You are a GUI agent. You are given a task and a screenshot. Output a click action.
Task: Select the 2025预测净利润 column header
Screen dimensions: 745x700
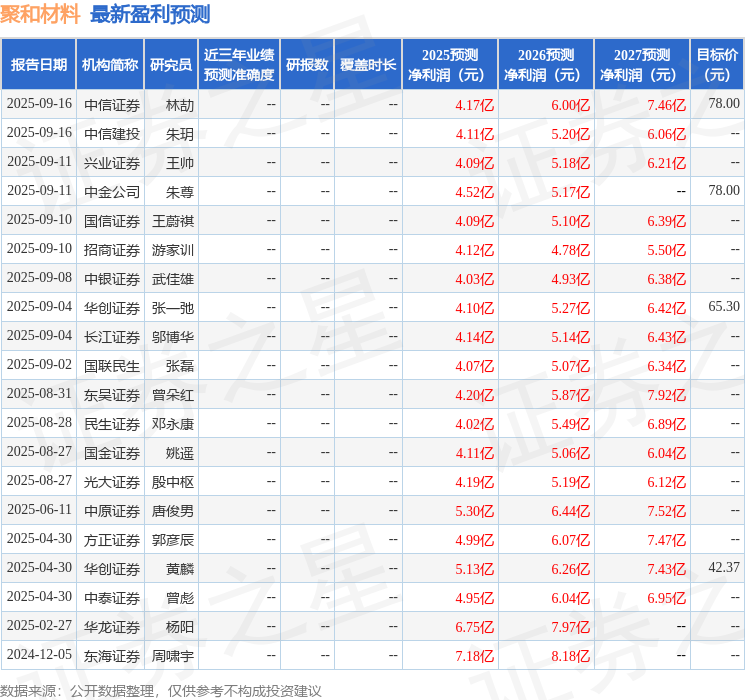coord(450,64)
